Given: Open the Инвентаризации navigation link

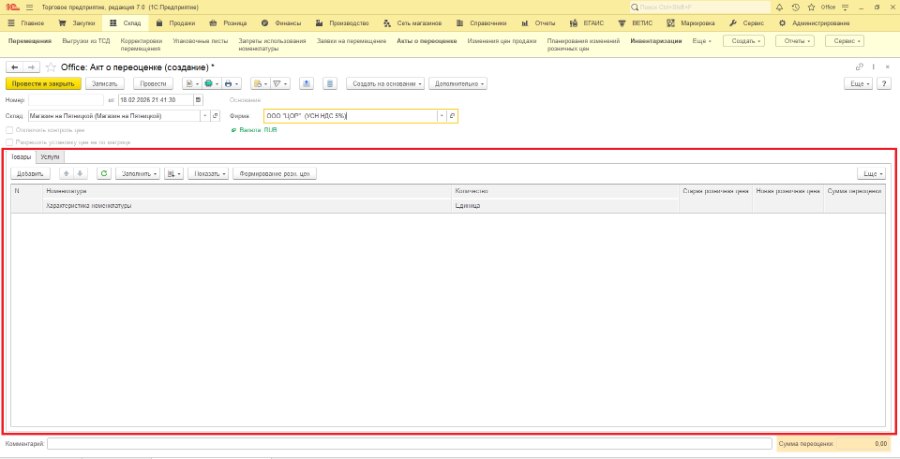Looking at the screenshot, I should click(x=656, y=41).
